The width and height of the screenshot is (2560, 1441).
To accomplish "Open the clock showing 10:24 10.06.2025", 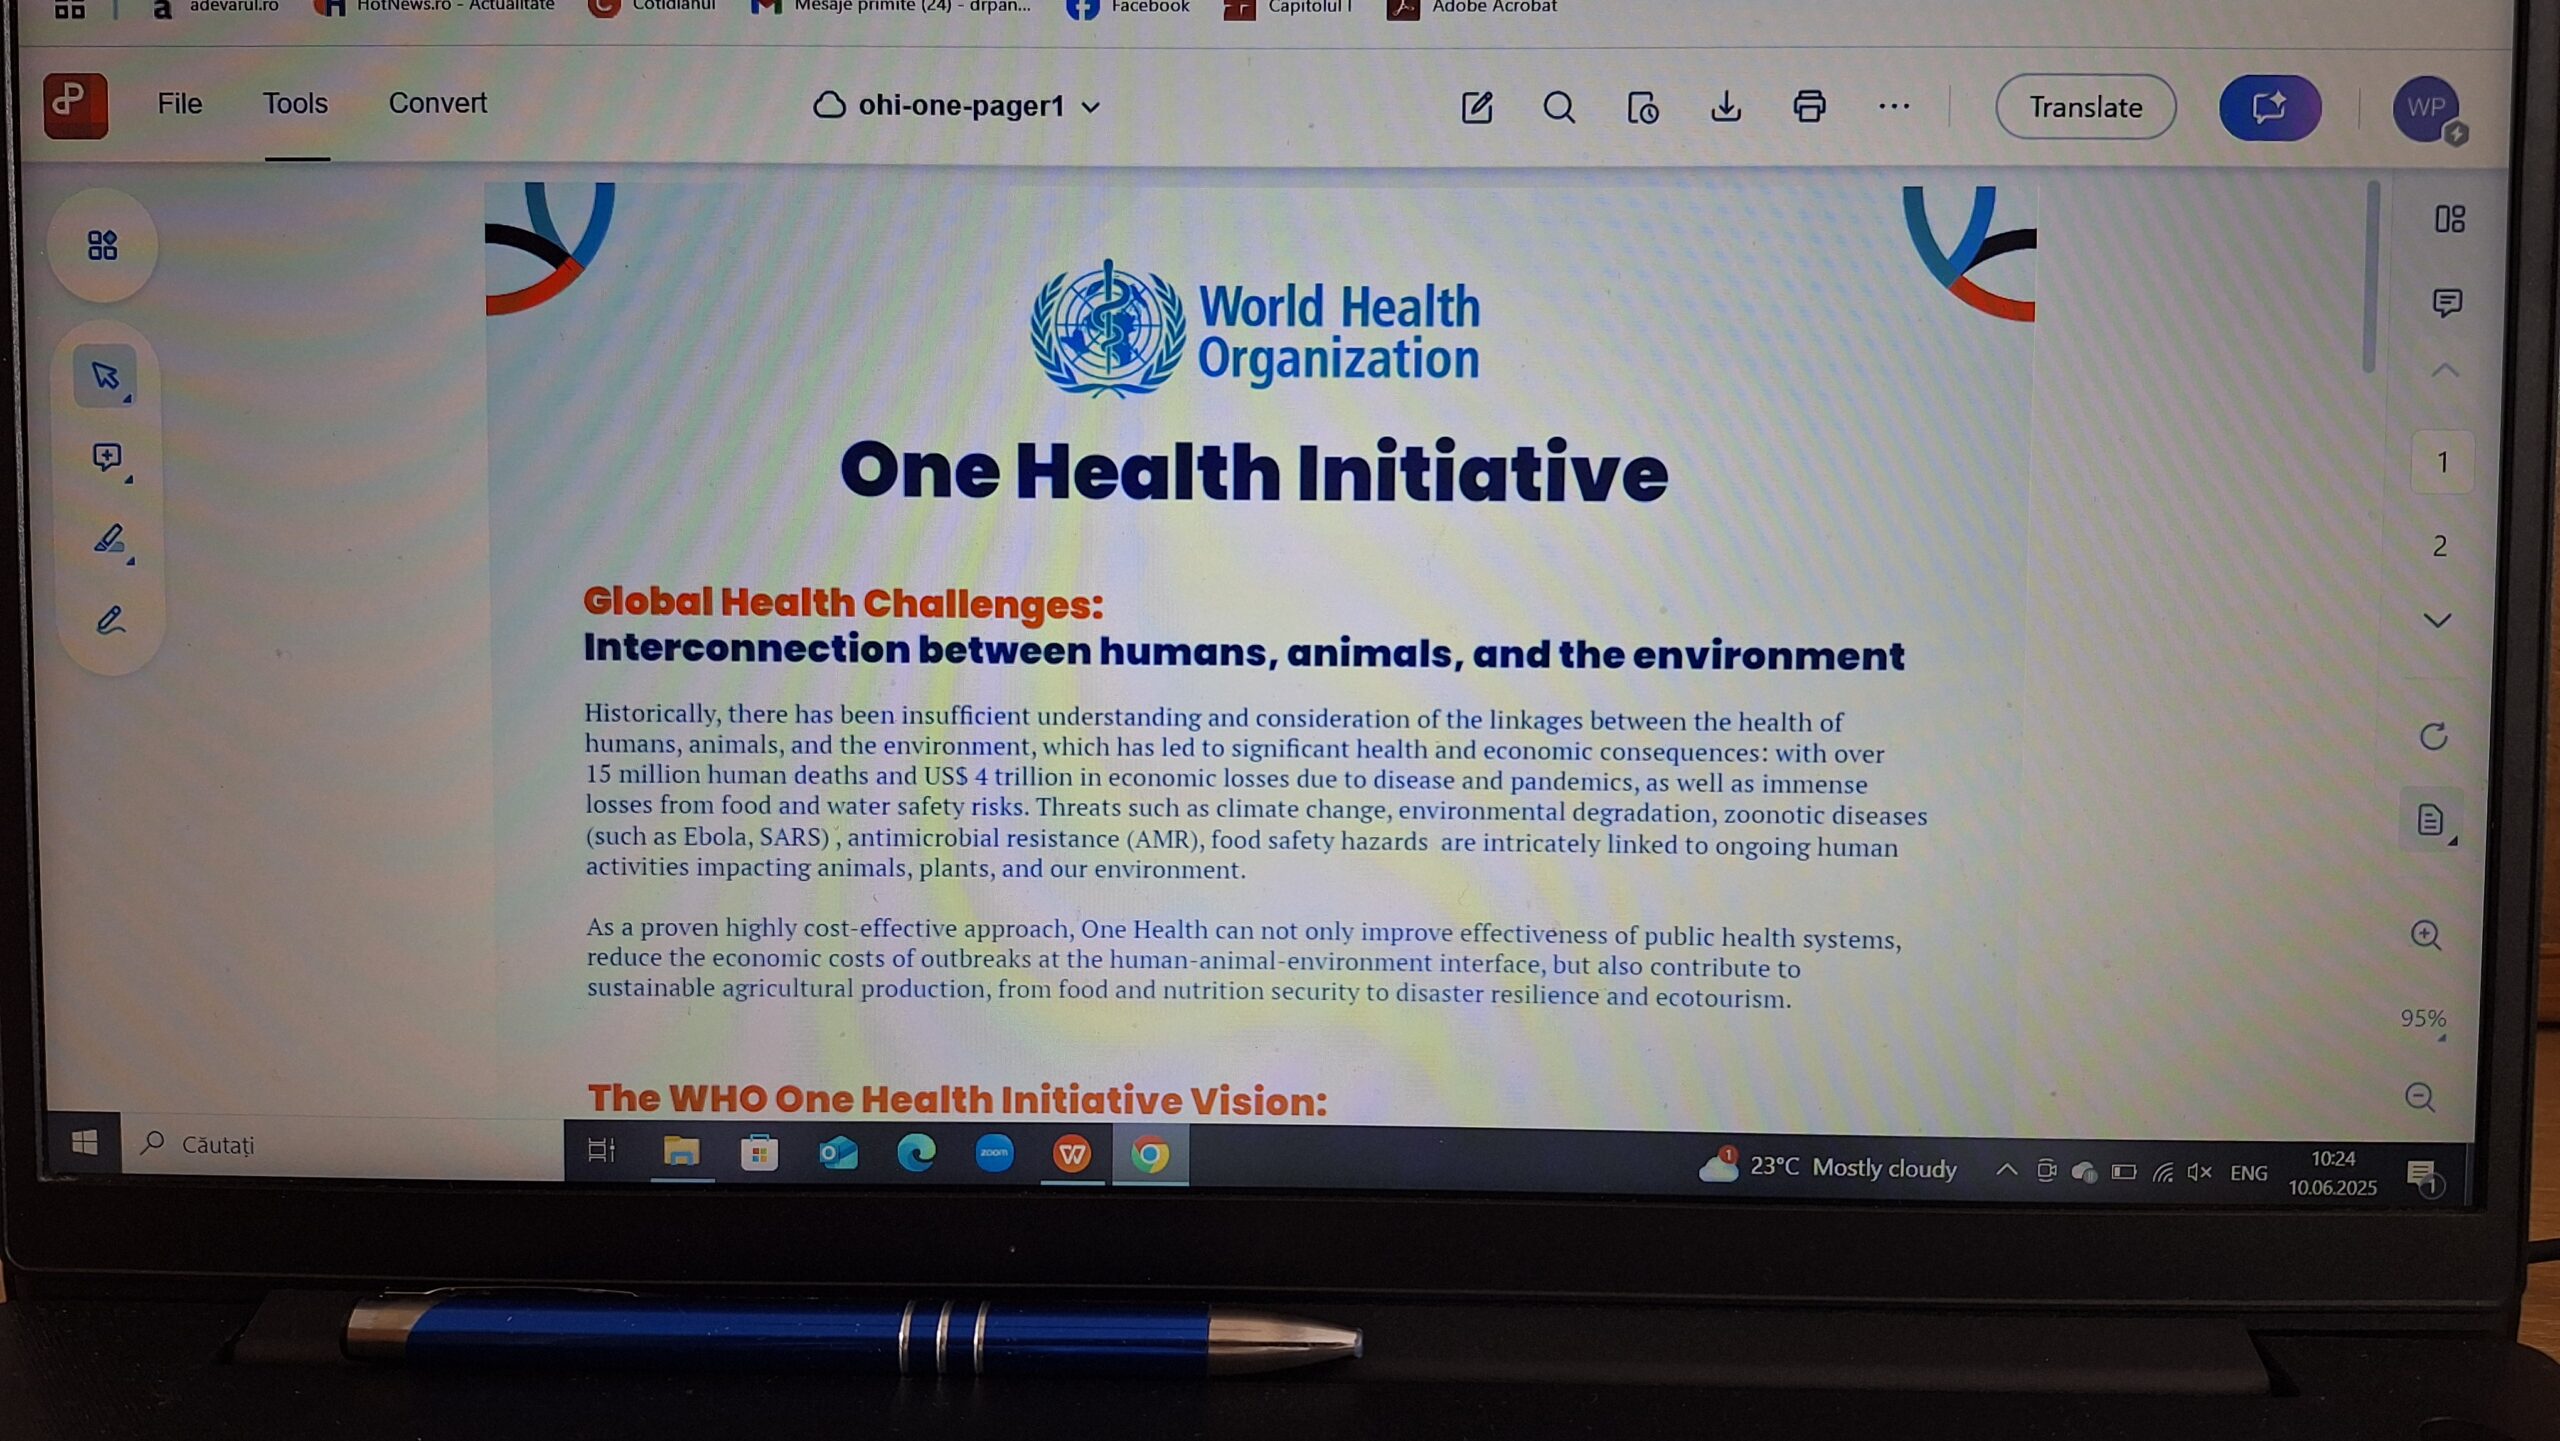I will point(2332,1174).
